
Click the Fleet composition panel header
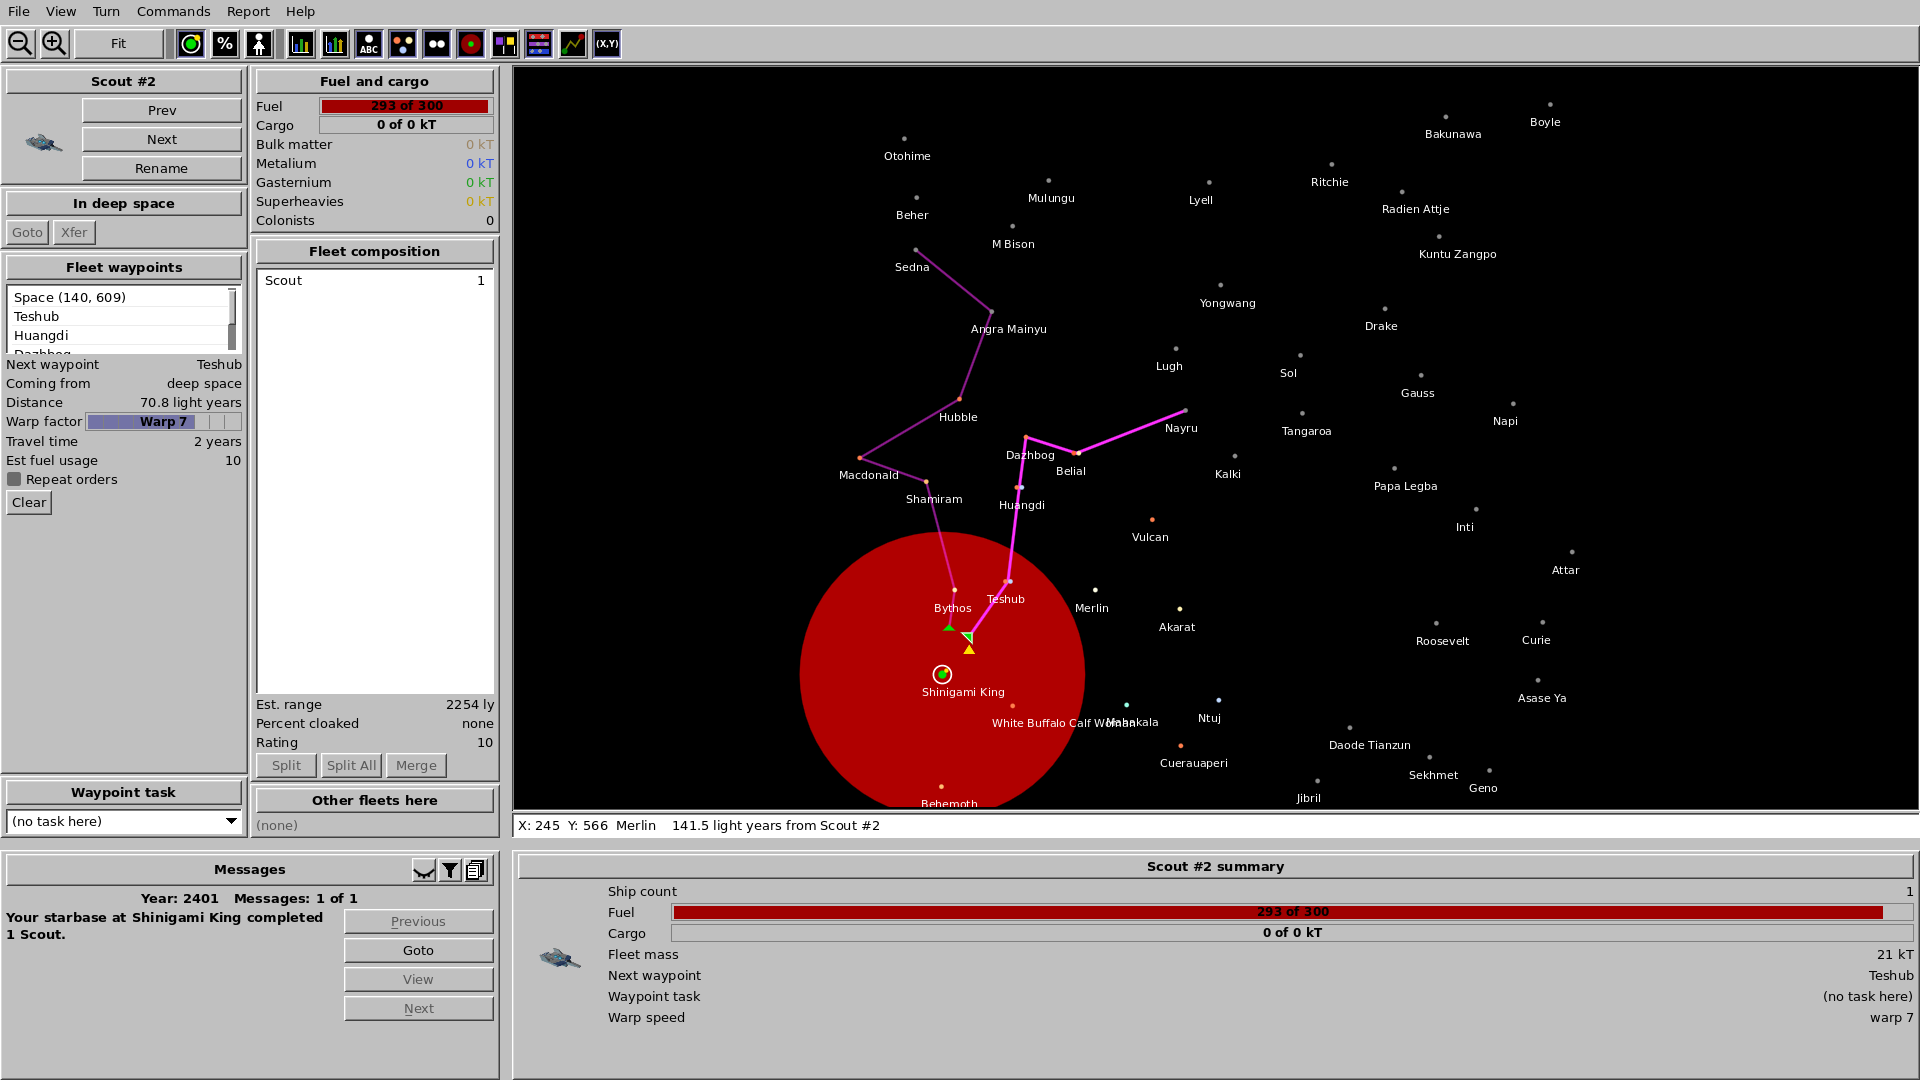tap(375, 252)
